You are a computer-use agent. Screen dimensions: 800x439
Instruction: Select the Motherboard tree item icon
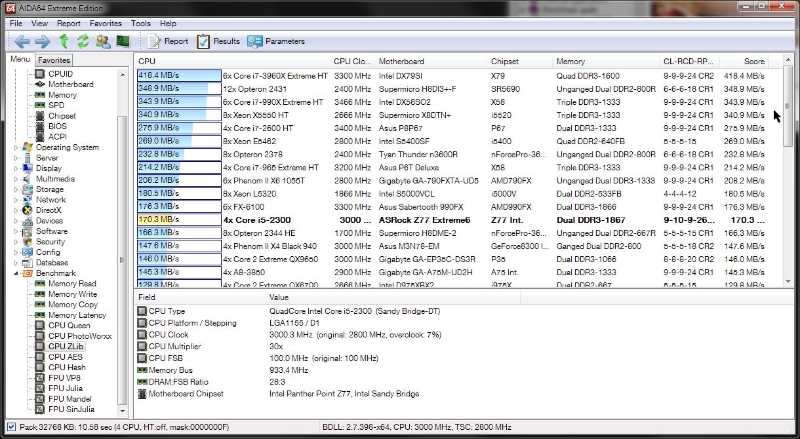click(x=40, y=84)
